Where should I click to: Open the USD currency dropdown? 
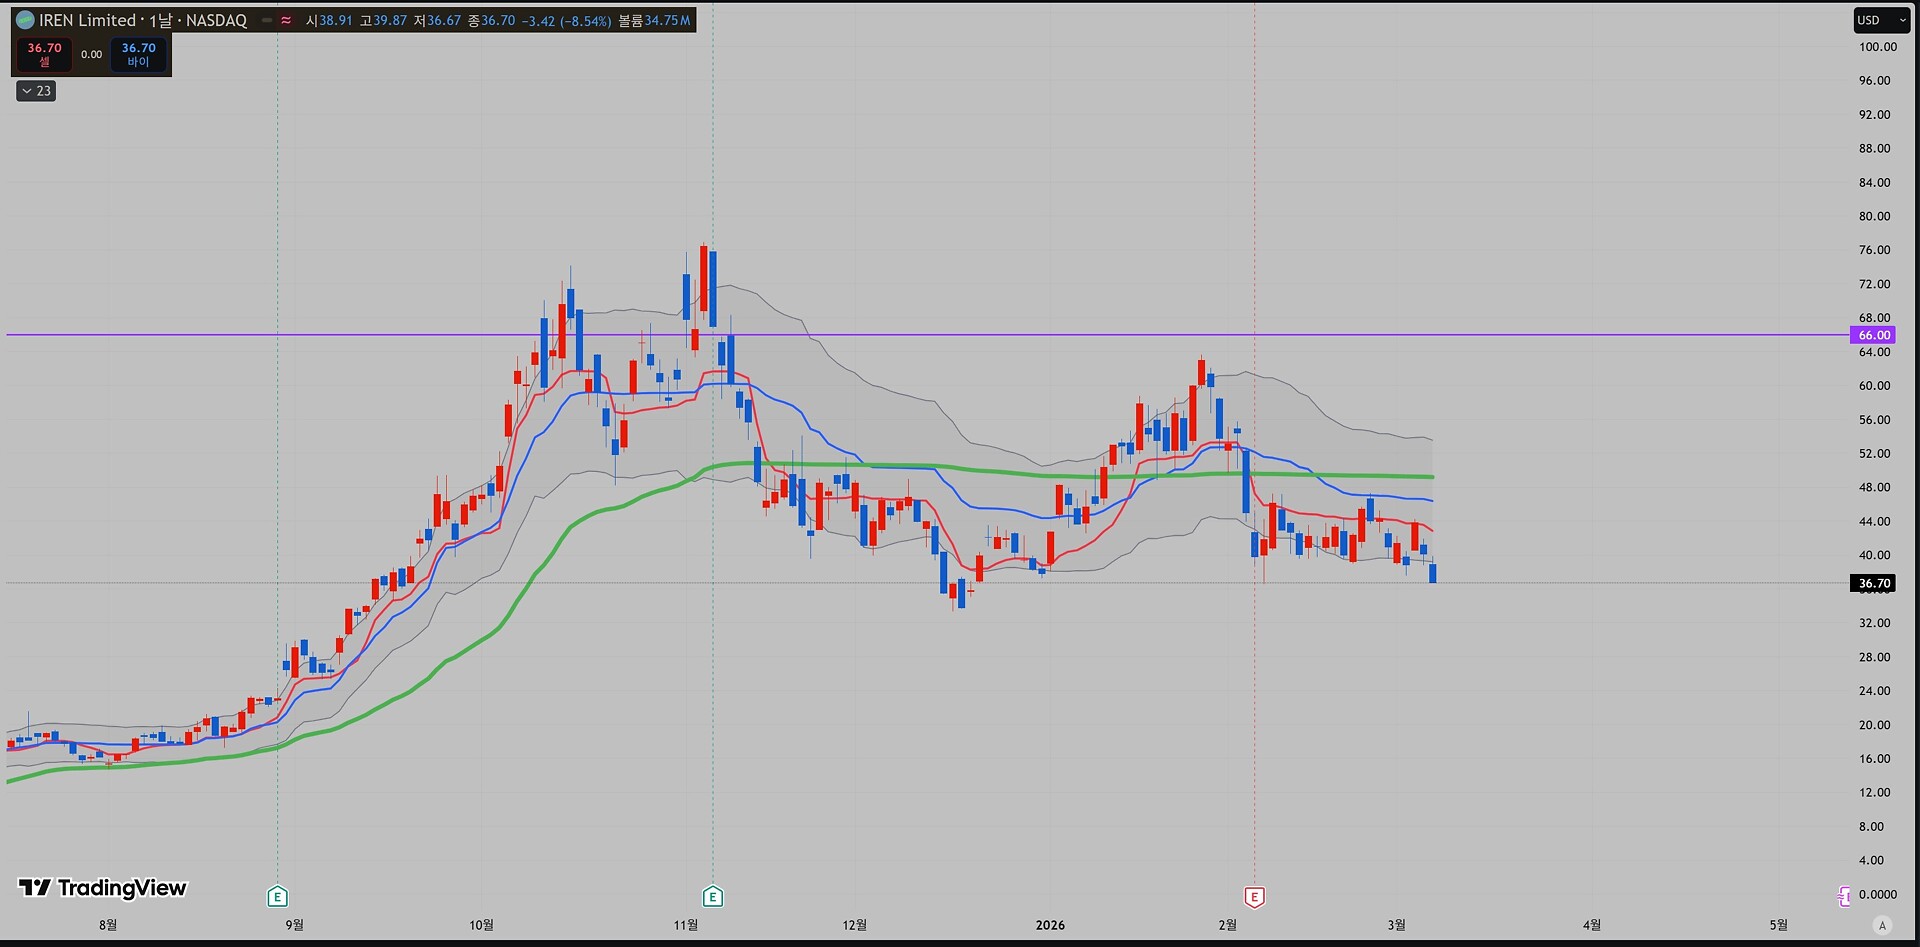click(x=1881, y=20)
